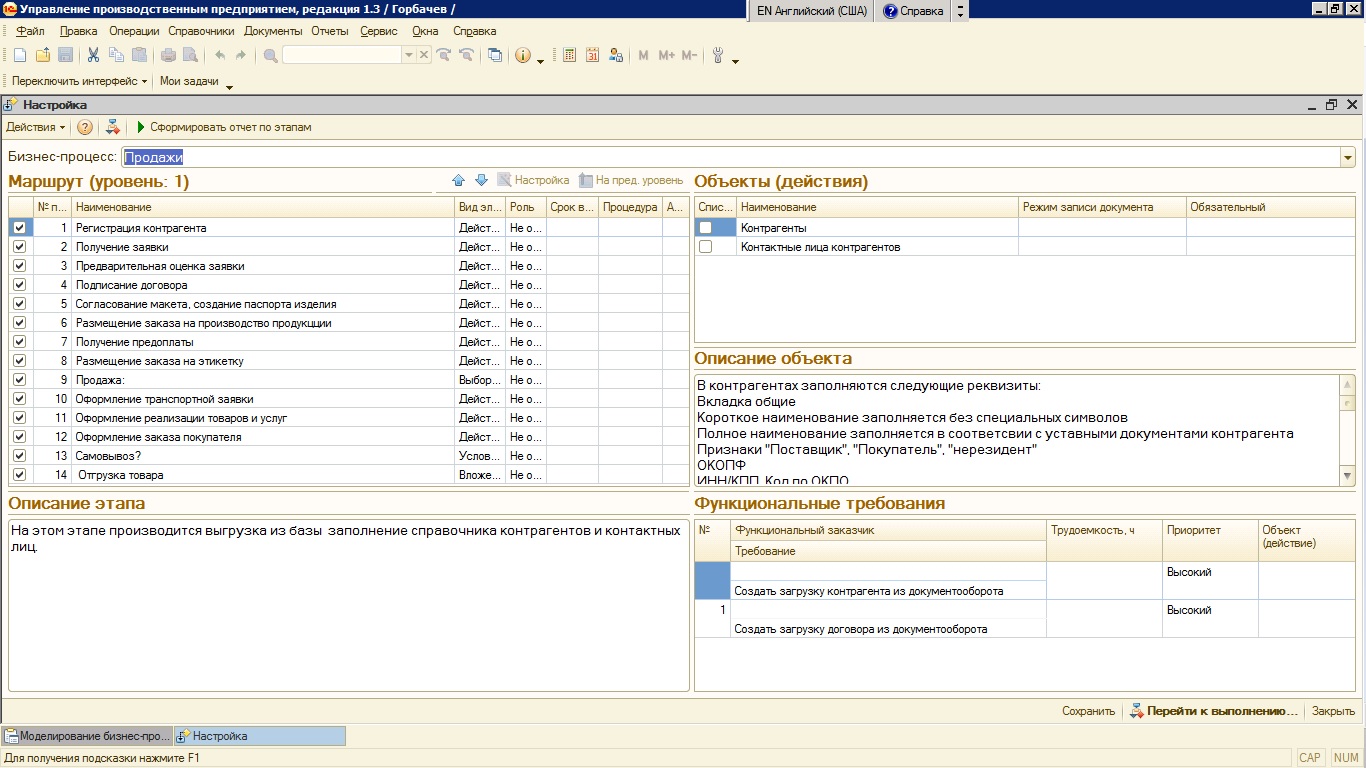Click Сформировать отчет по этапам button
The image size is (1366, 768).
(223, 127)
